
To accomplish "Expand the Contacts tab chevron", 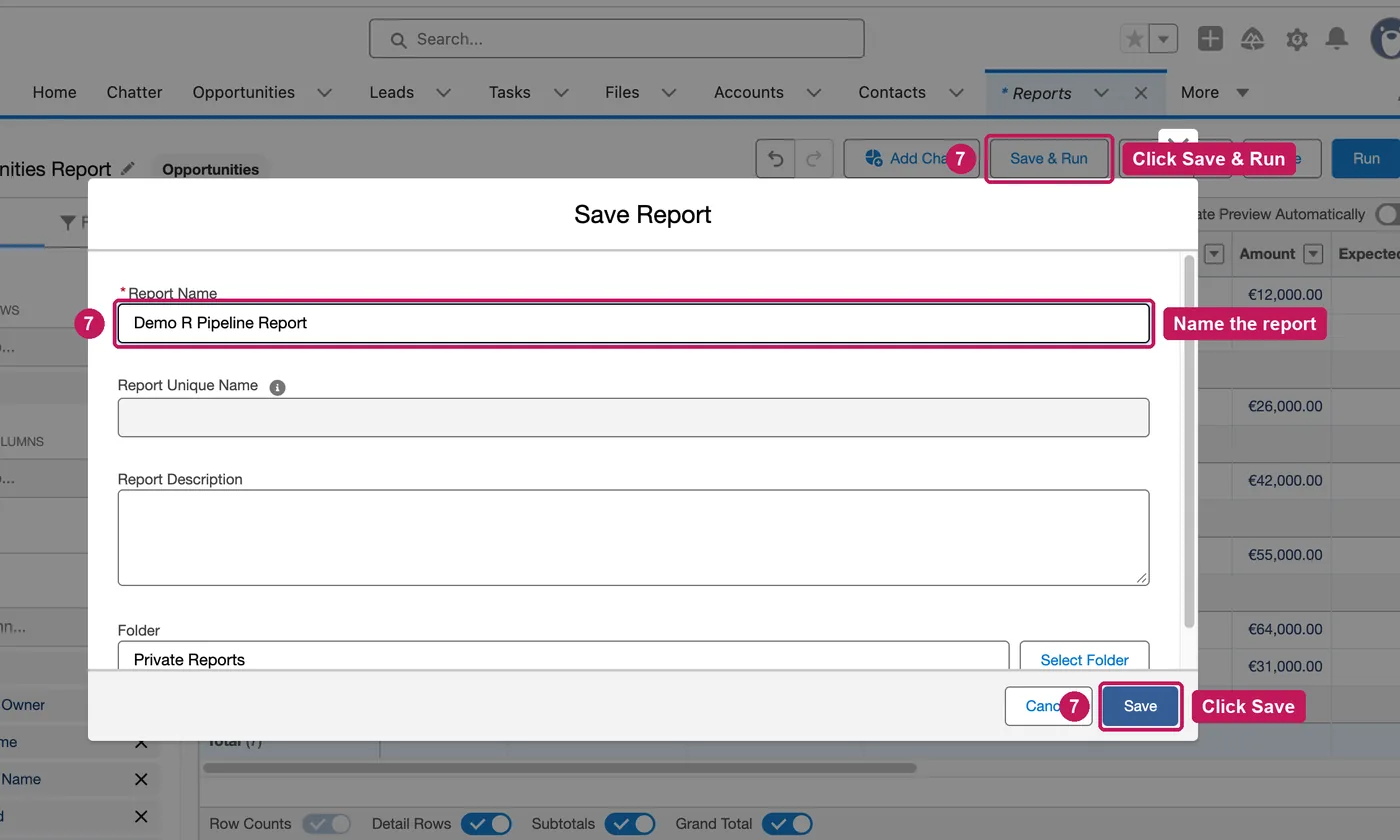I will [x=956, y=92].
